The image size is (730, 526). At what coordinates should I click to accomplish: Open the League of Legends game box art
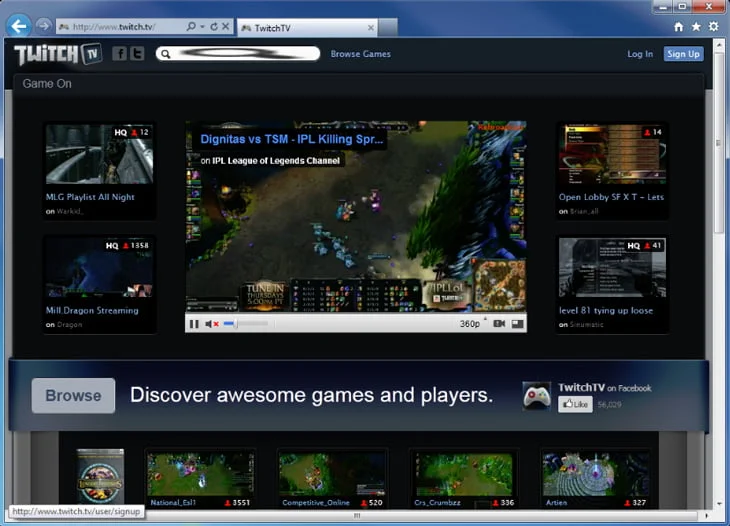tap(100, 476)
